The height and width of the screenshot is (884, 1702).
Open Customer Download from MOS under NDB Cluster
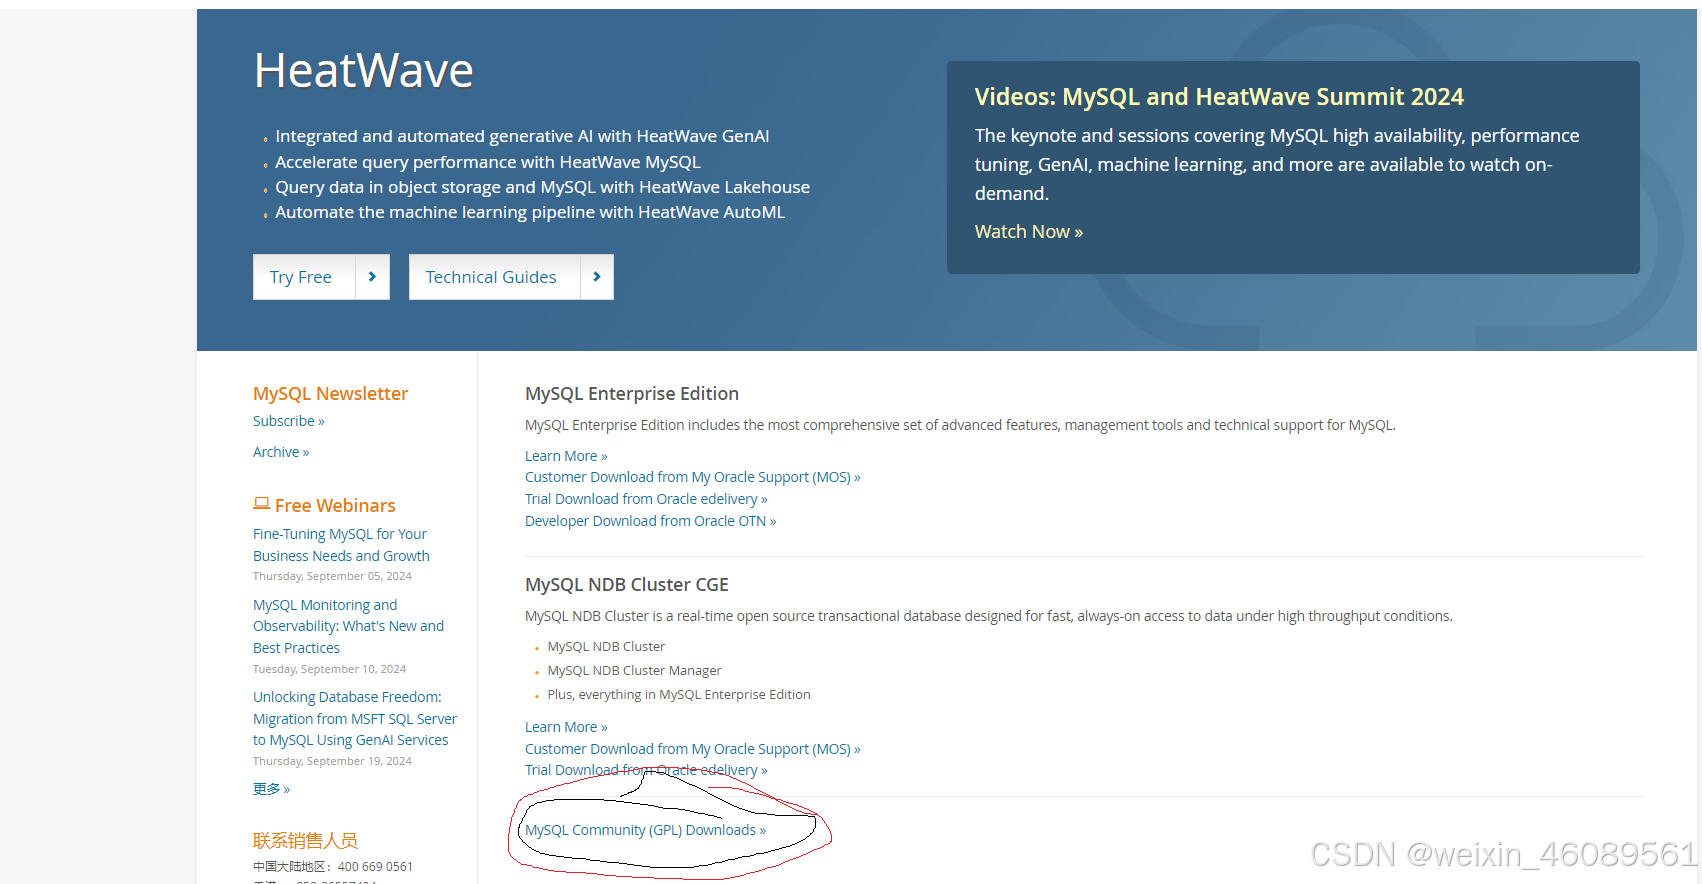[692, 749]
